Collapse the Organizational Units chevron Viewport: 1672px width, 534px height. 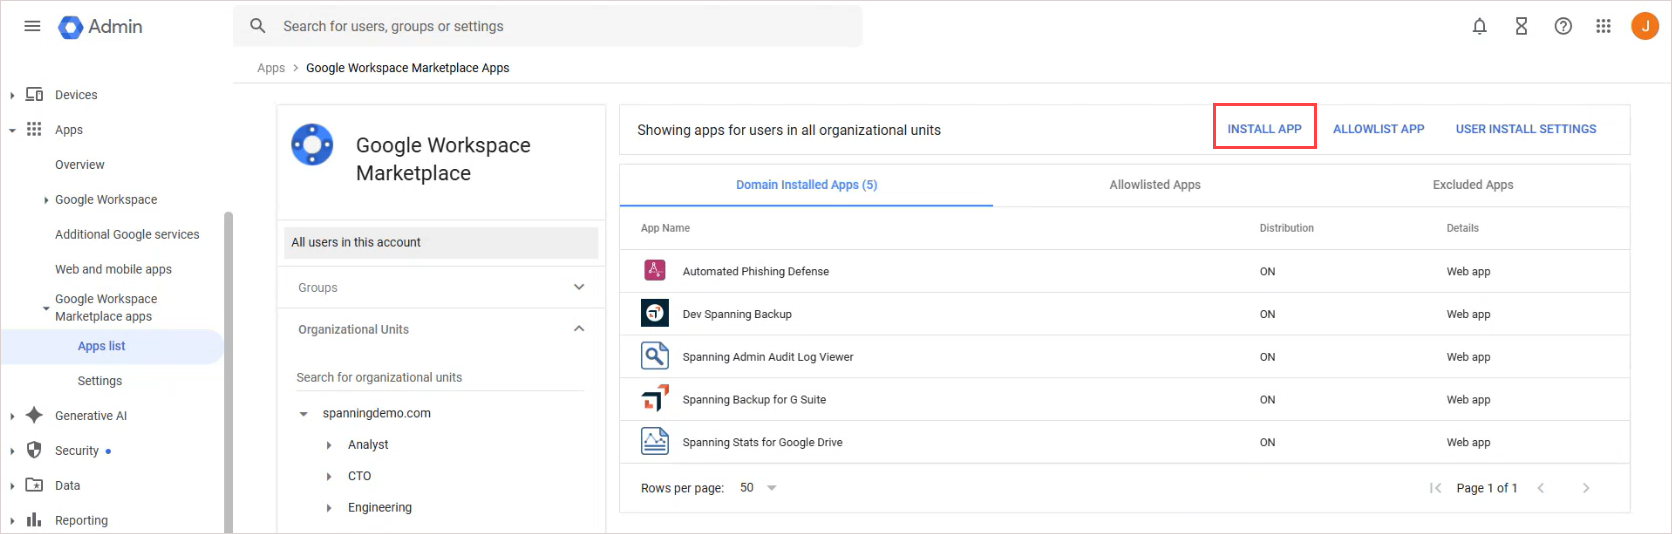[579, 329]
